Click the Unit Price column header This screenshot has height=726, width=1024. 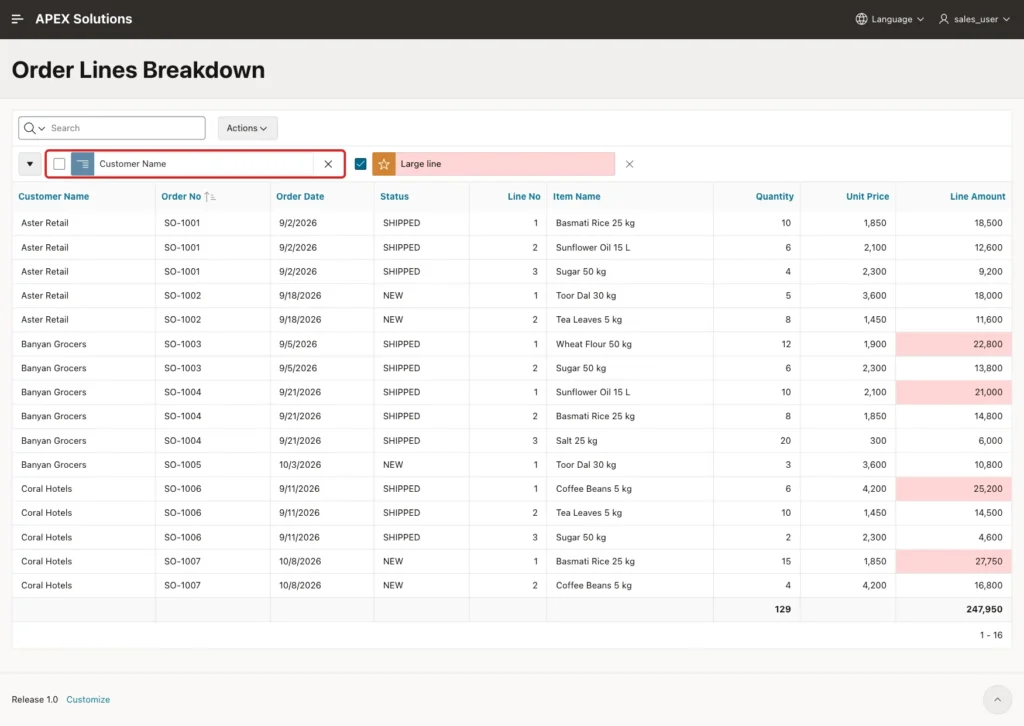[867, 197]
